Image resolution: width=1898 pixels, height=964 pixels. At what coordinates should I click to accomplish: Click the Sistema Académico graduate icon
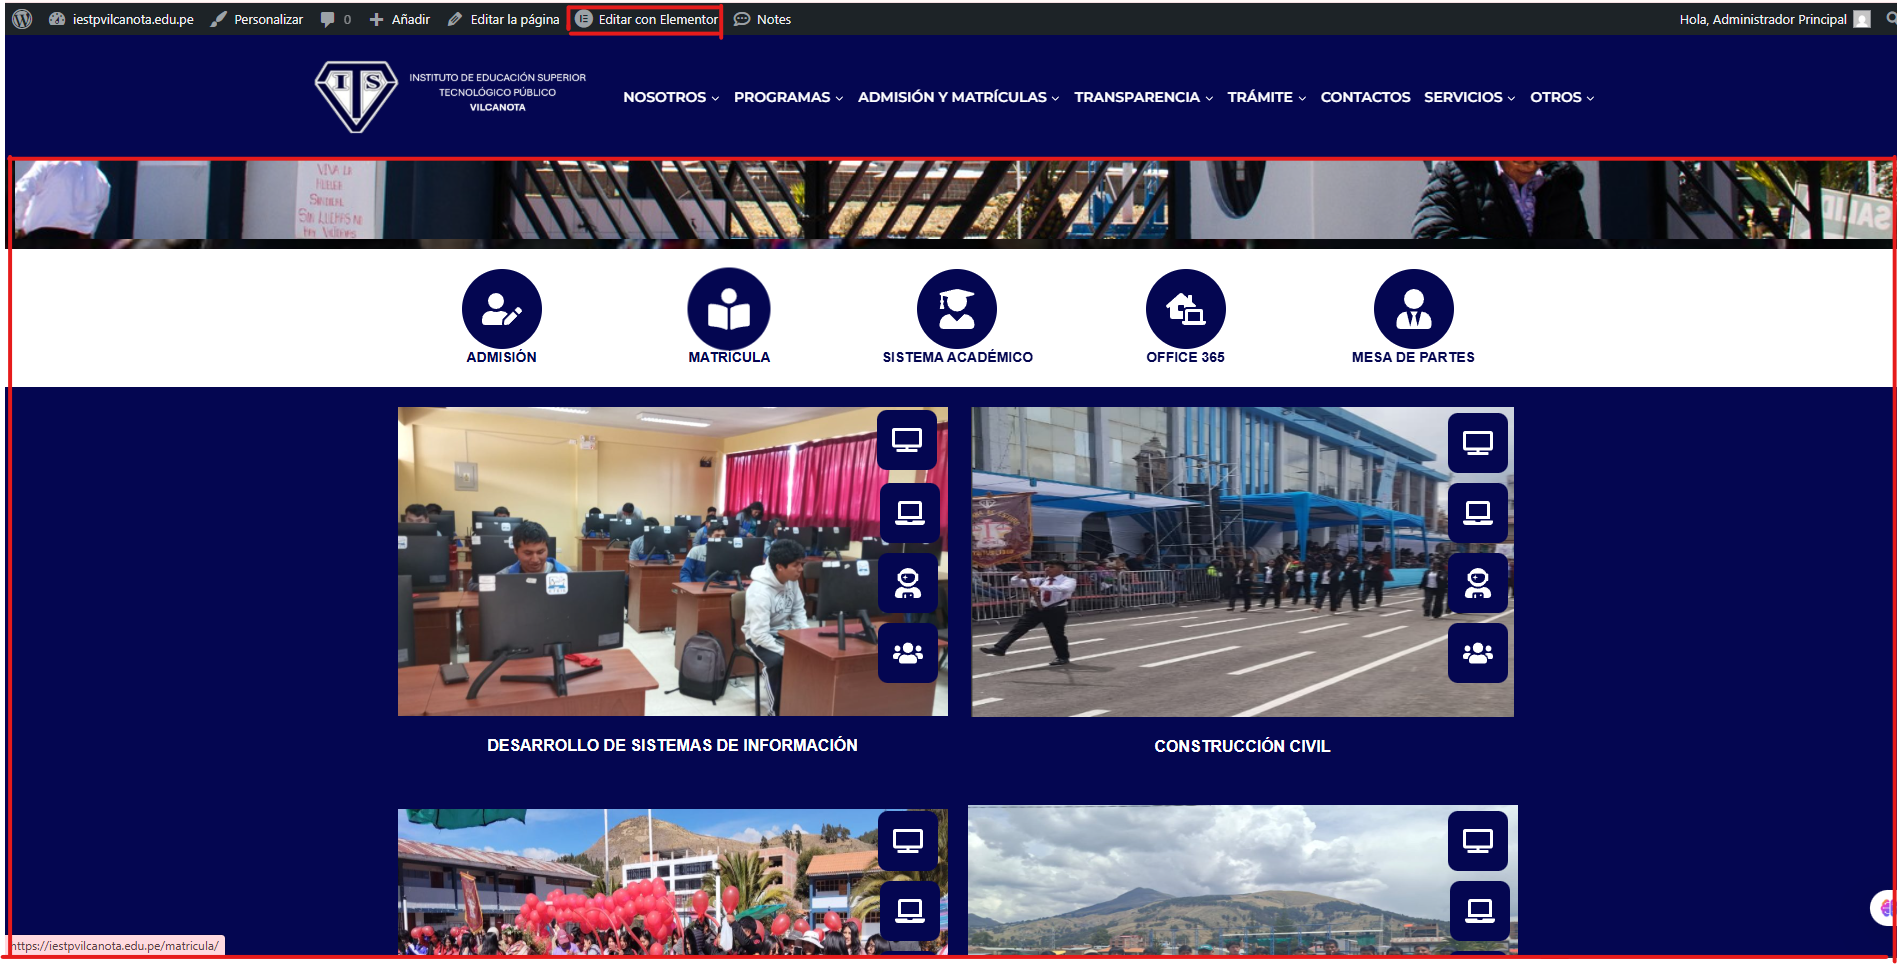click(x=957, y=310)
